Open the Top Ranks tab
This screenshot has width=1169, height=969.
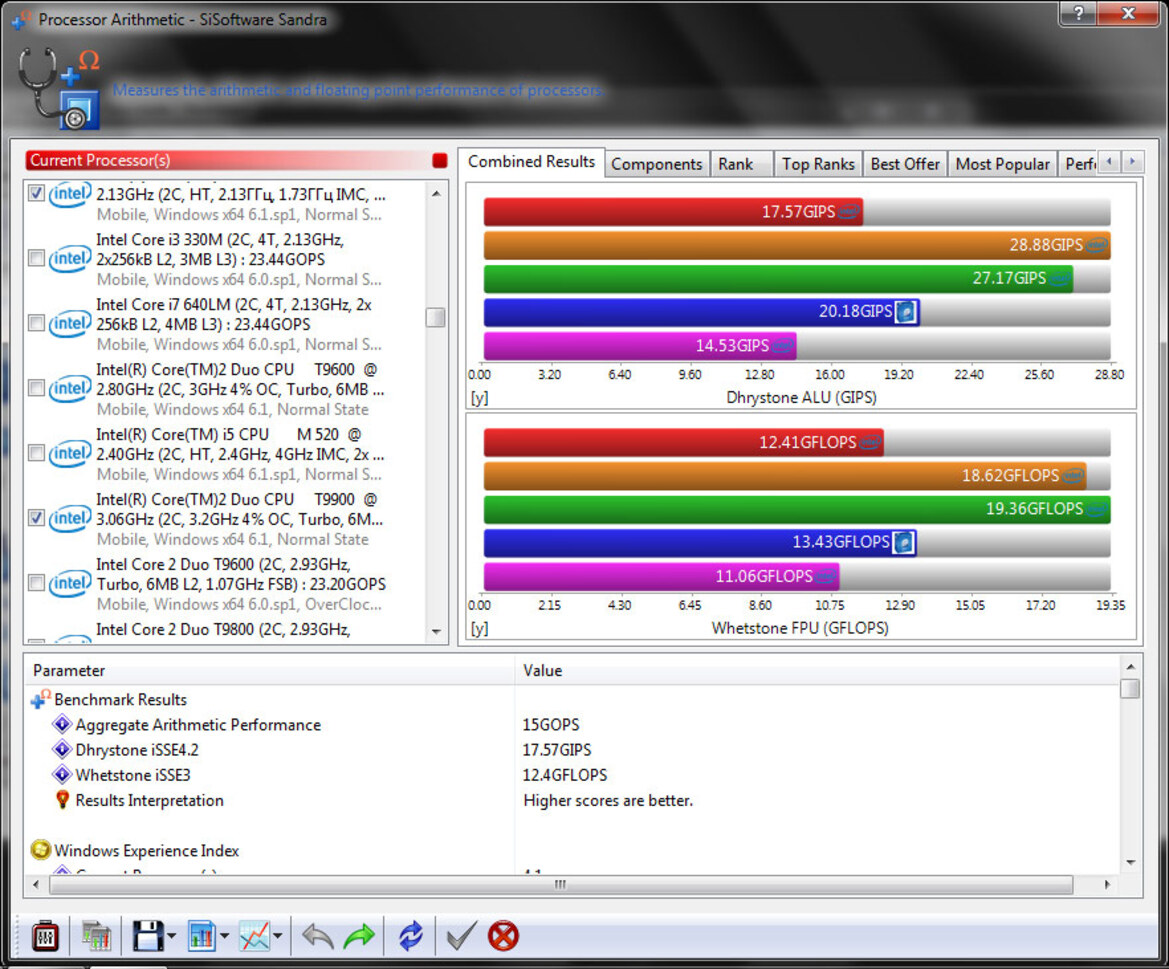point(818,164)
